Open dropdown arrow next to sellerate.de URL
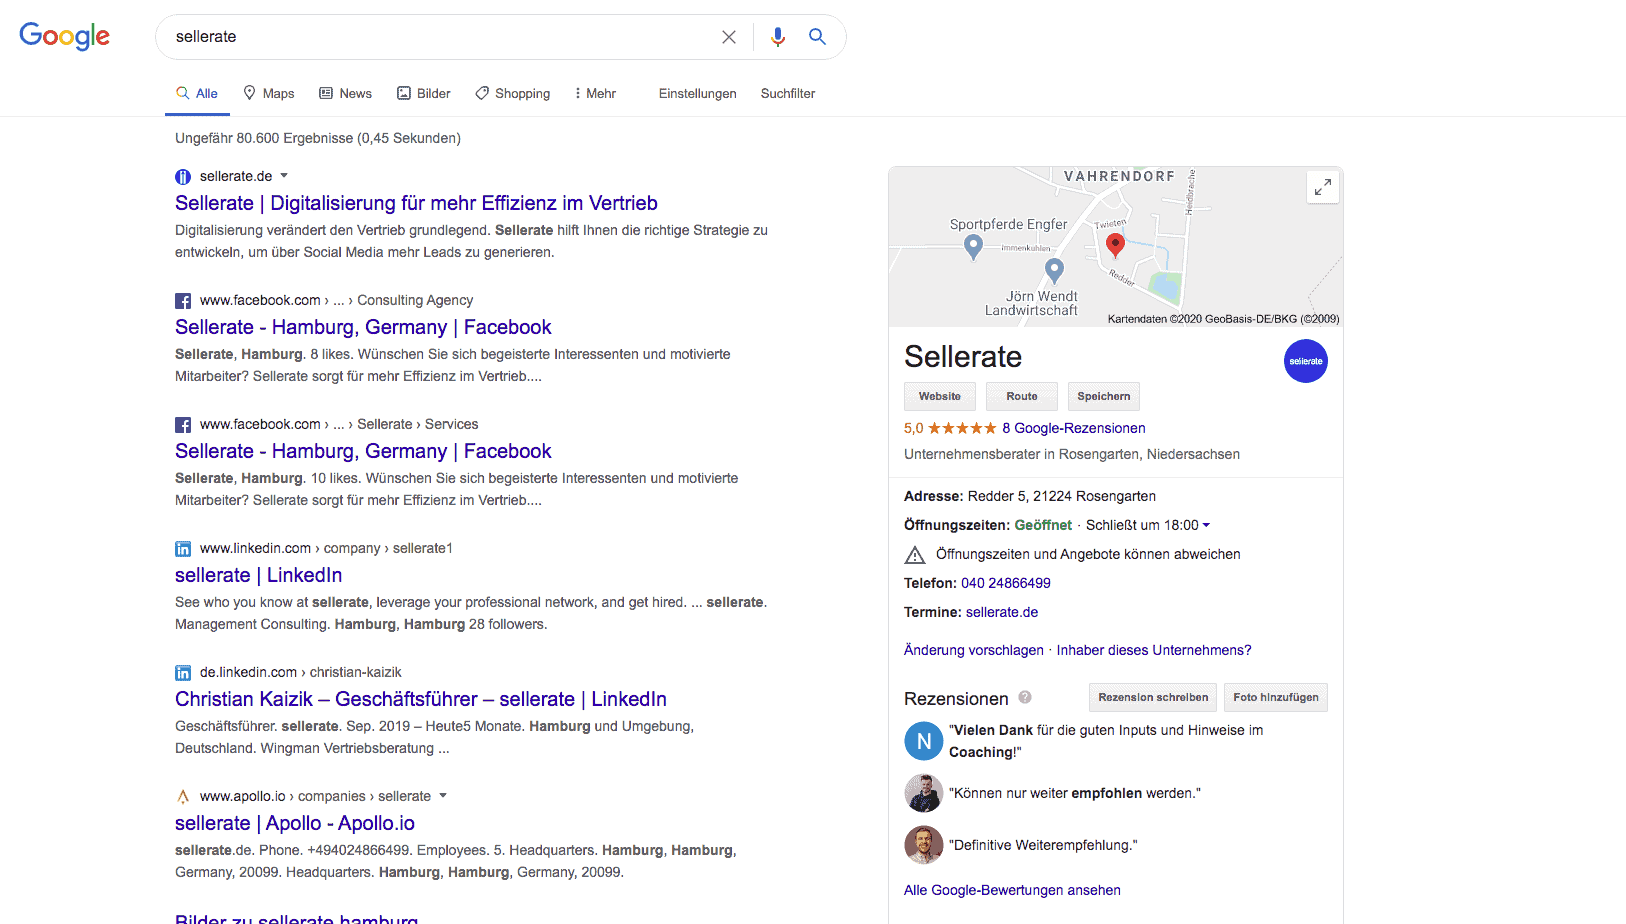Viewport: 1626px width, 924px height. point(284,176)
